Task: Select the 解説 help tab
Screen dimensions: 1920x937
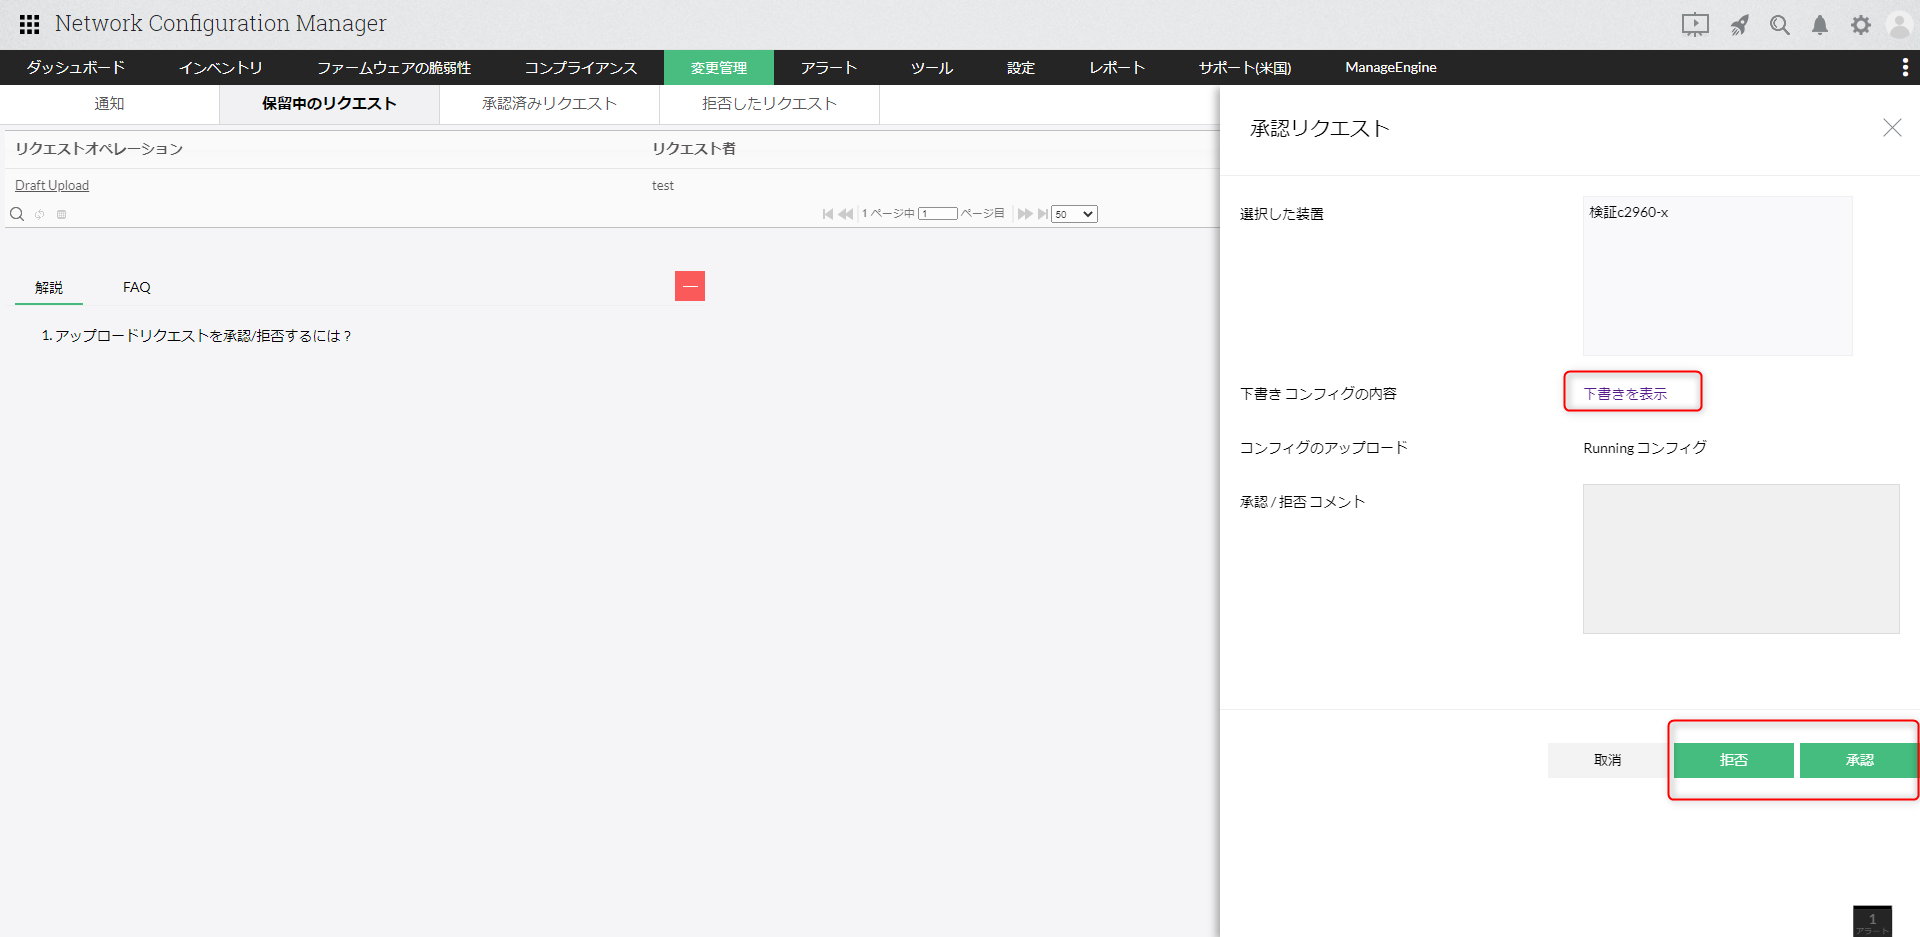Action: pyautogui.click(x=49, y=287)
